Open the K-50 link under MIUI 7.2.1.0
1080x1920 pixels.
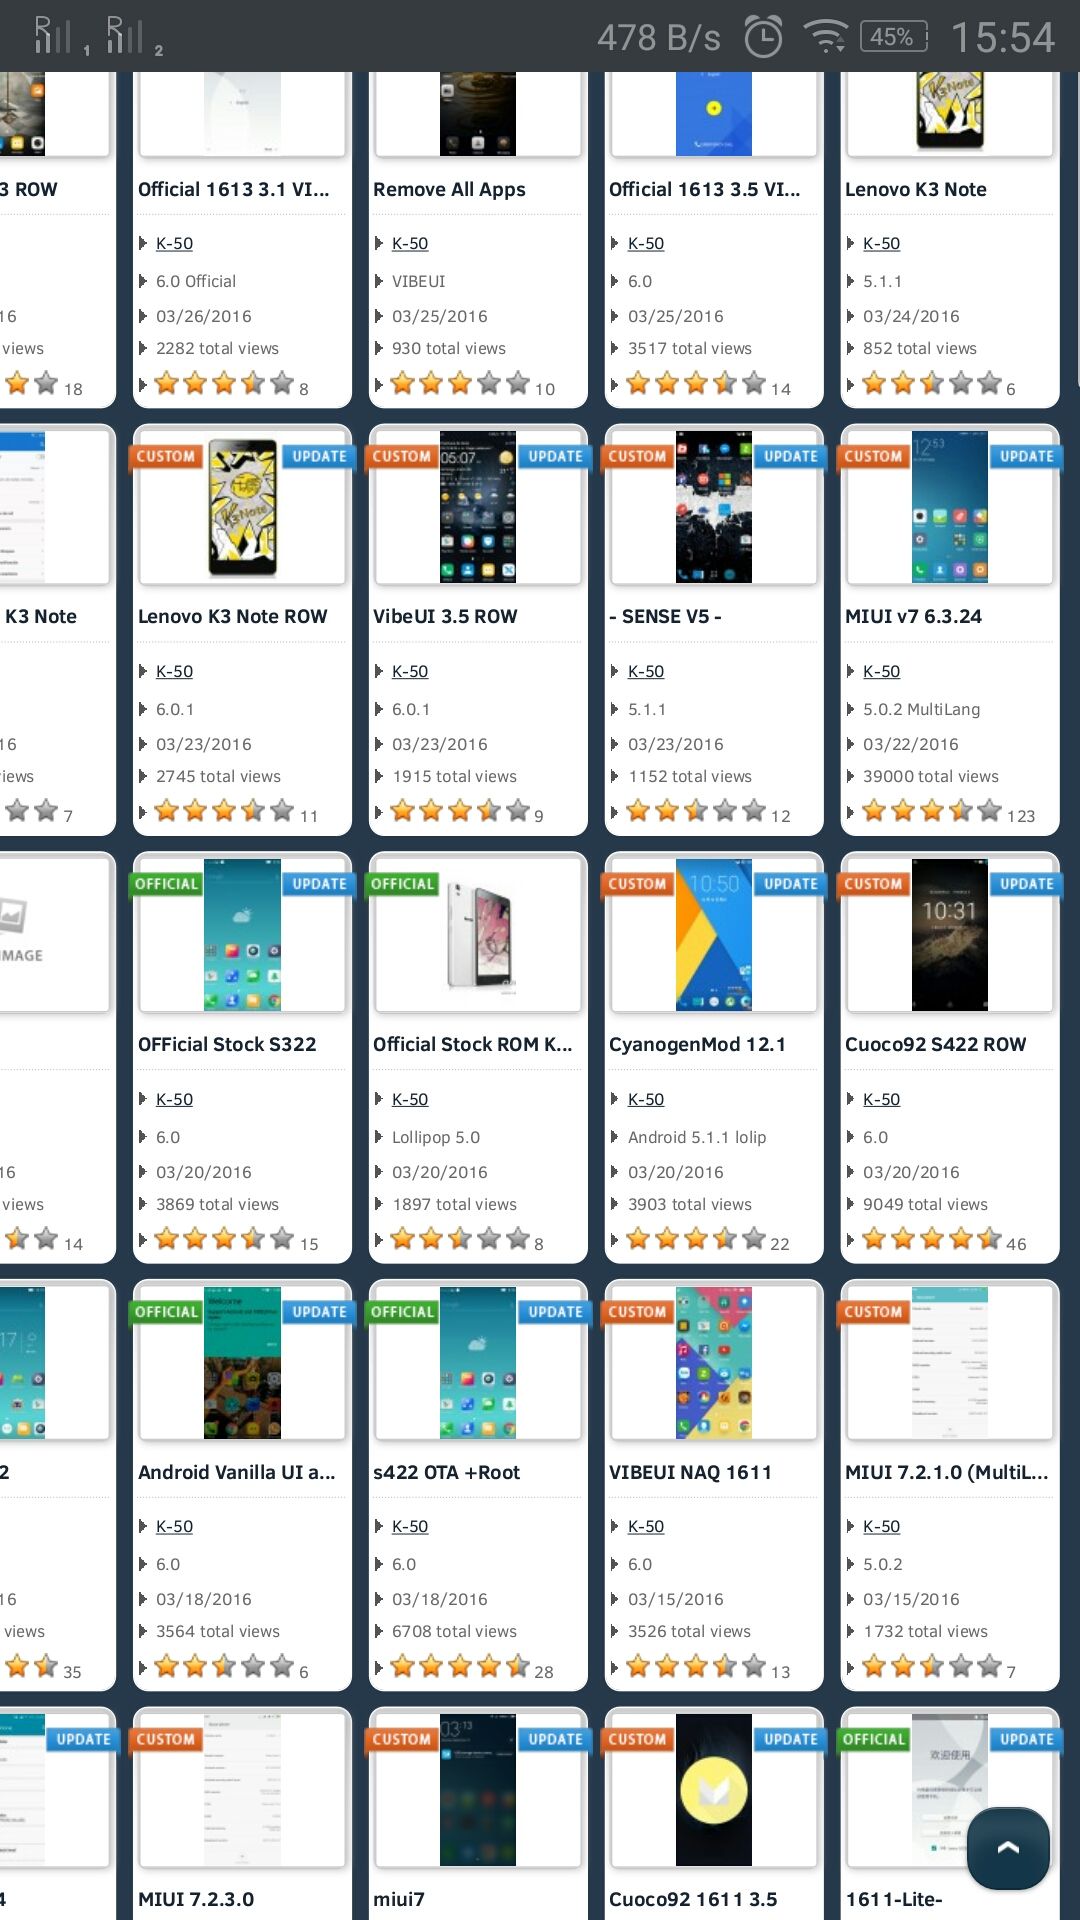pos(882,1526)
